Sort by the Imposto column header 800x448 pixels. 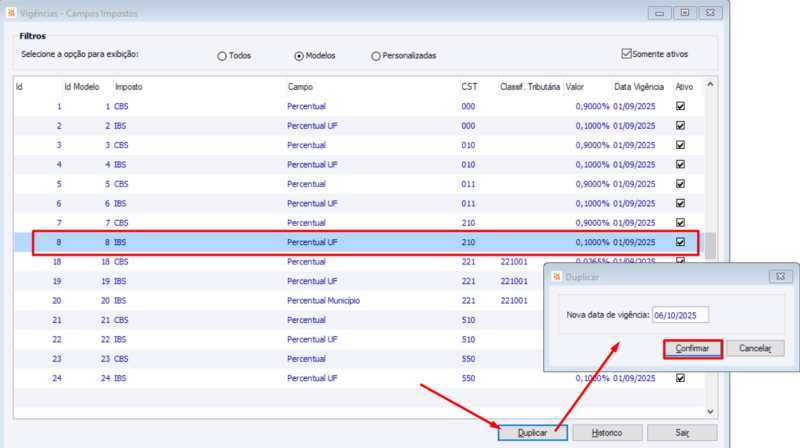(199, 87)
